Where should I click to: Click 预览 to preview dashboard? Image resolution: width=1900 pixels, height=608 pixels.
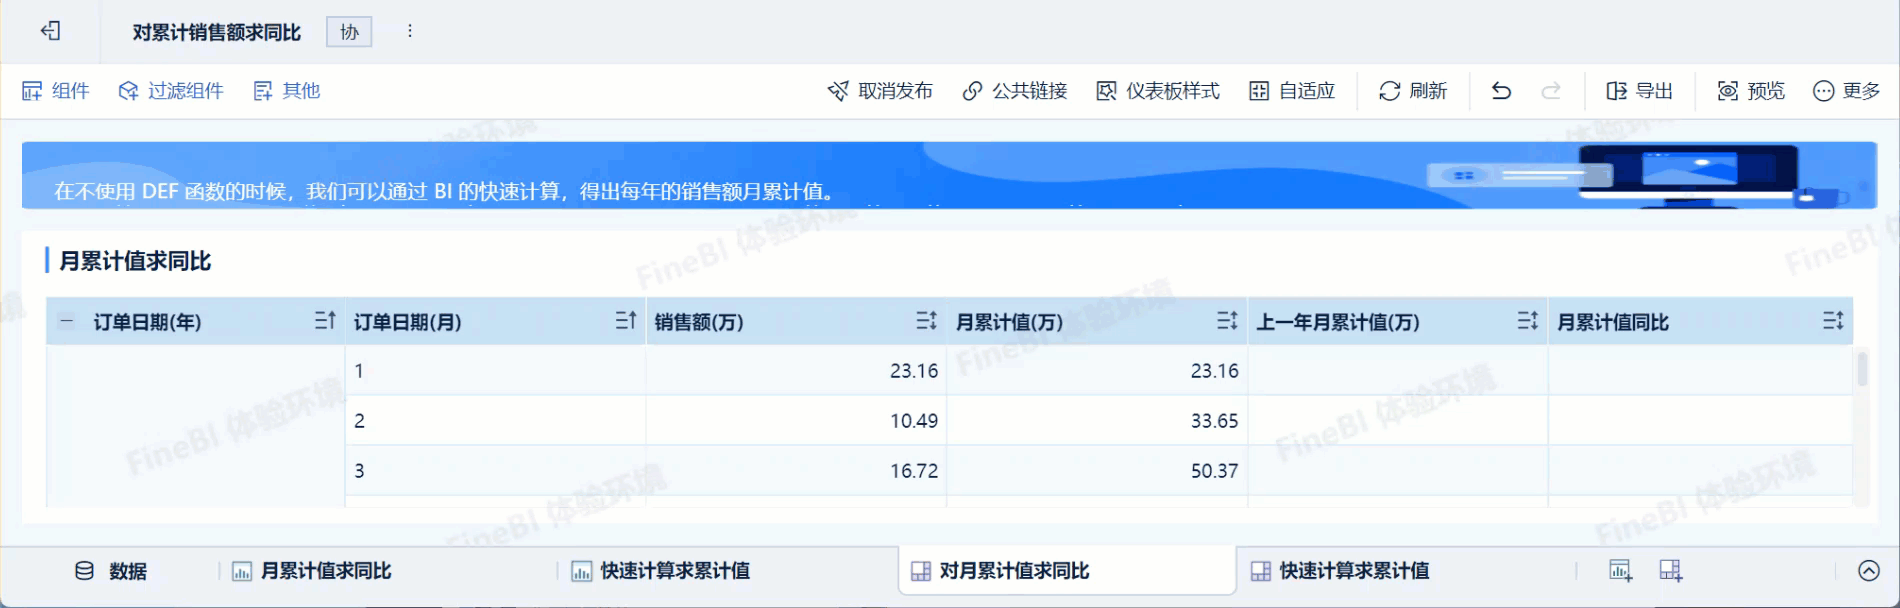tap(1751, 91)
